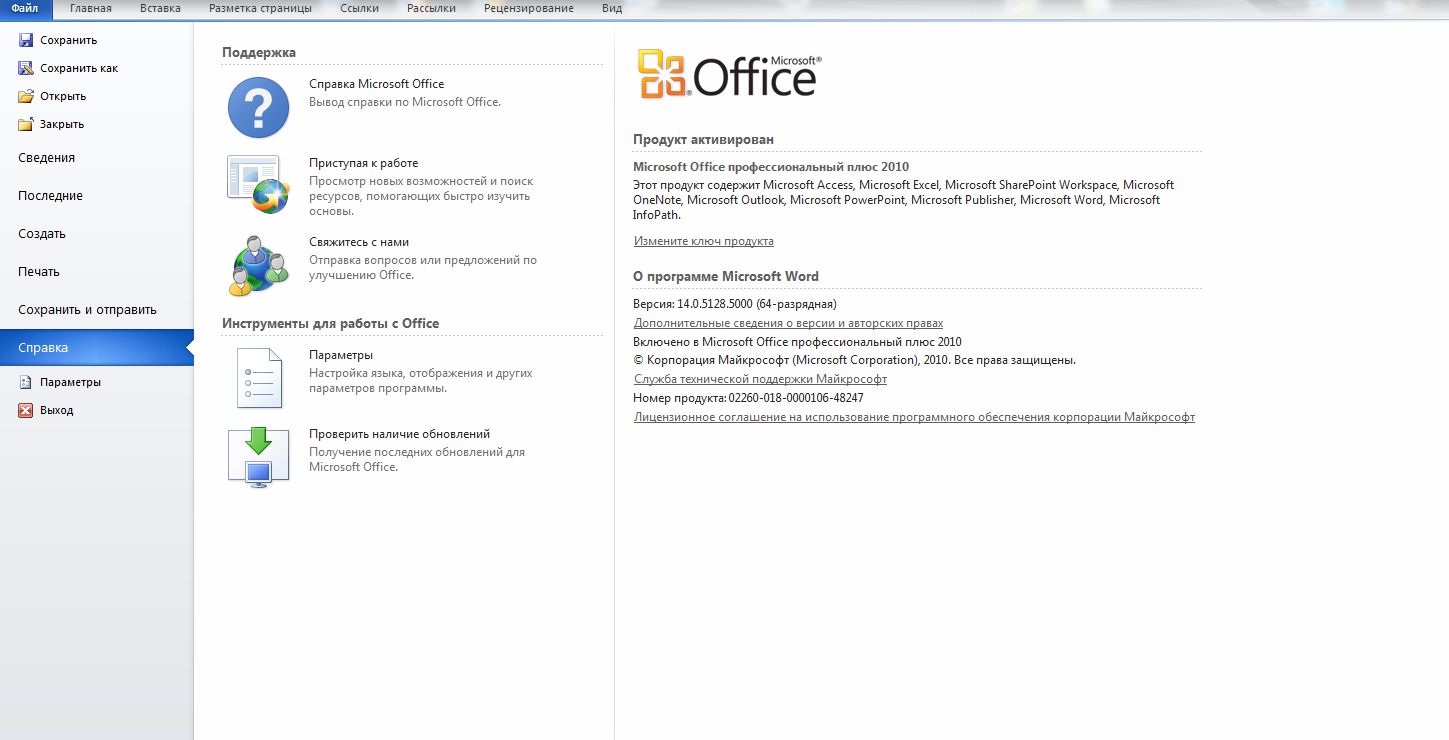Click the Свяжитесь с нами heading
The width and height of the screenshot is (1449, 740).
[359, 242]
